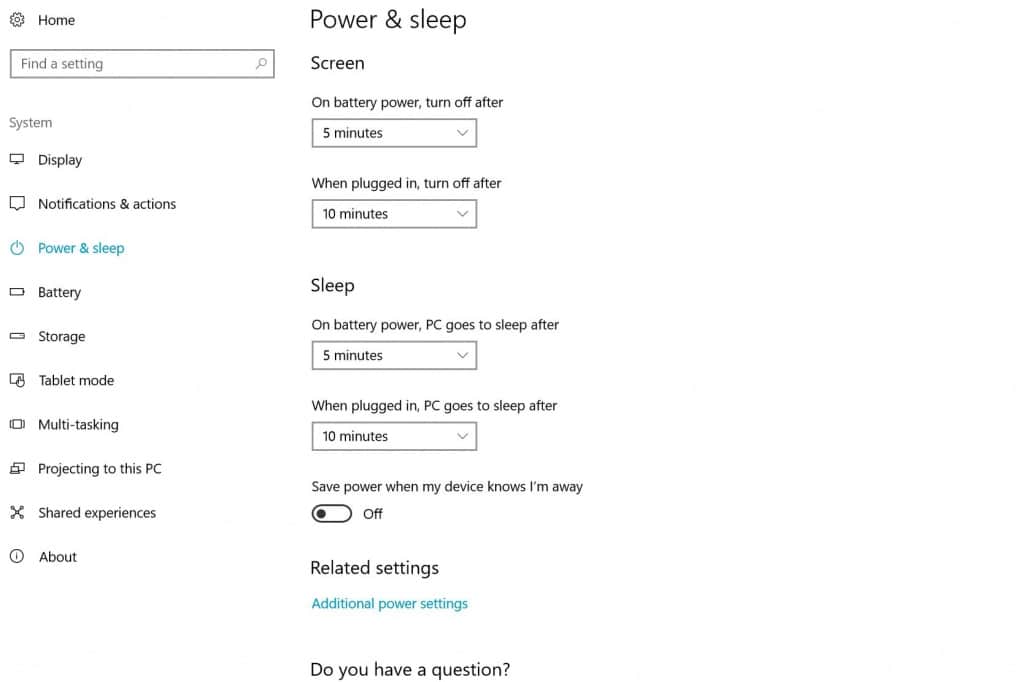
Task: Click the Storage drive icon
Action: pos(17,336)
